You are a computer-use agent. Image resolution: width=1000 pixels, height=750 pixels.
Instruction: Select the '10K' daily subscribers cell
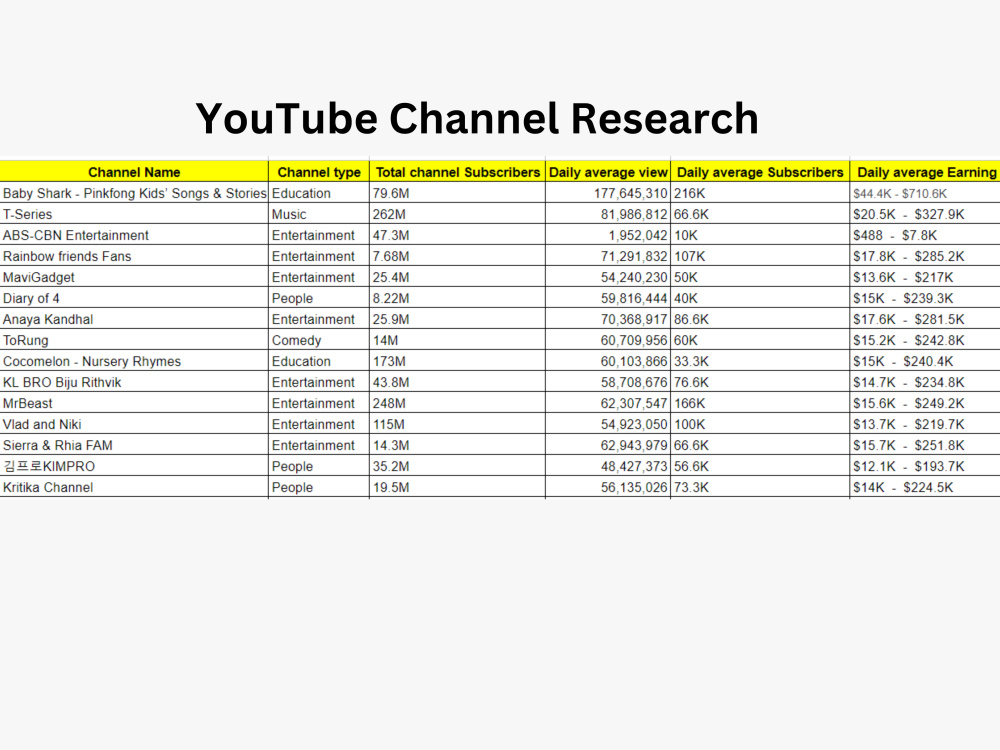[x=760, y=235]
